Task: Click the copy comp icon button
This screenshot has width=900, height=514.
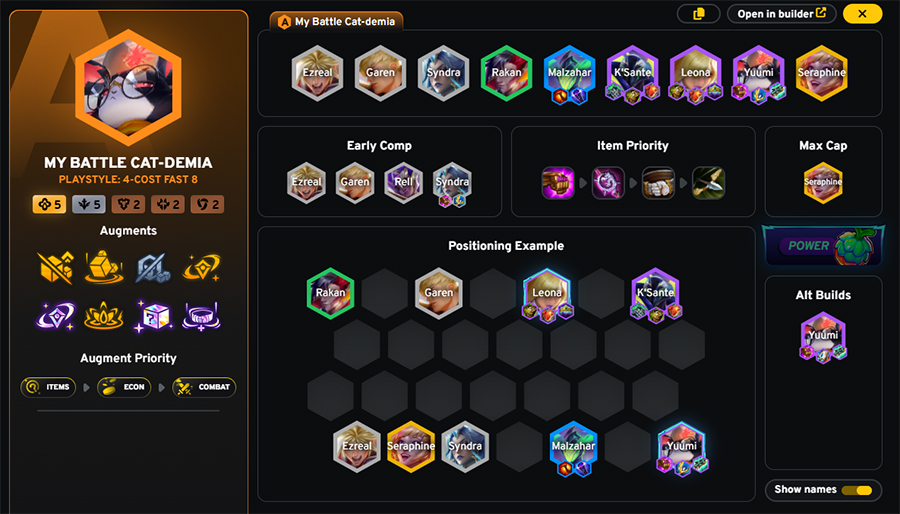Action: coord(699,14)
